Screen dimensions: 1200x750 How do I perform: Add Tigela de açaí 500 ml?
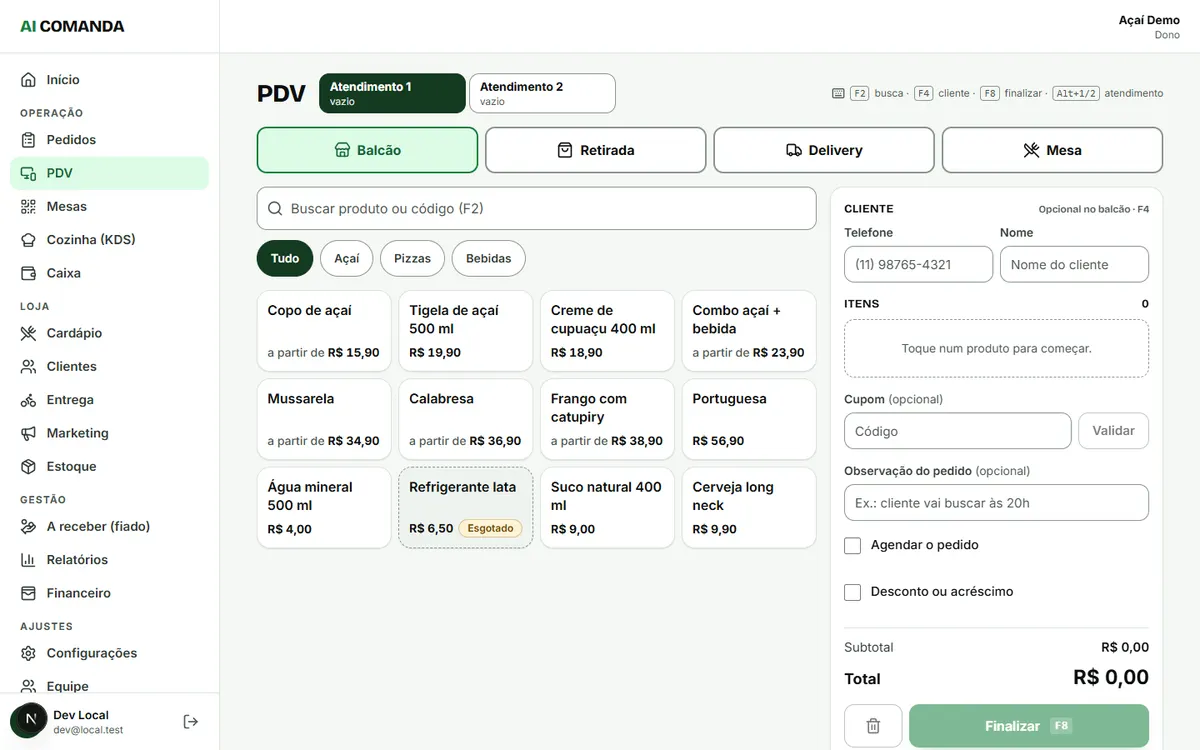click(466, 331)
